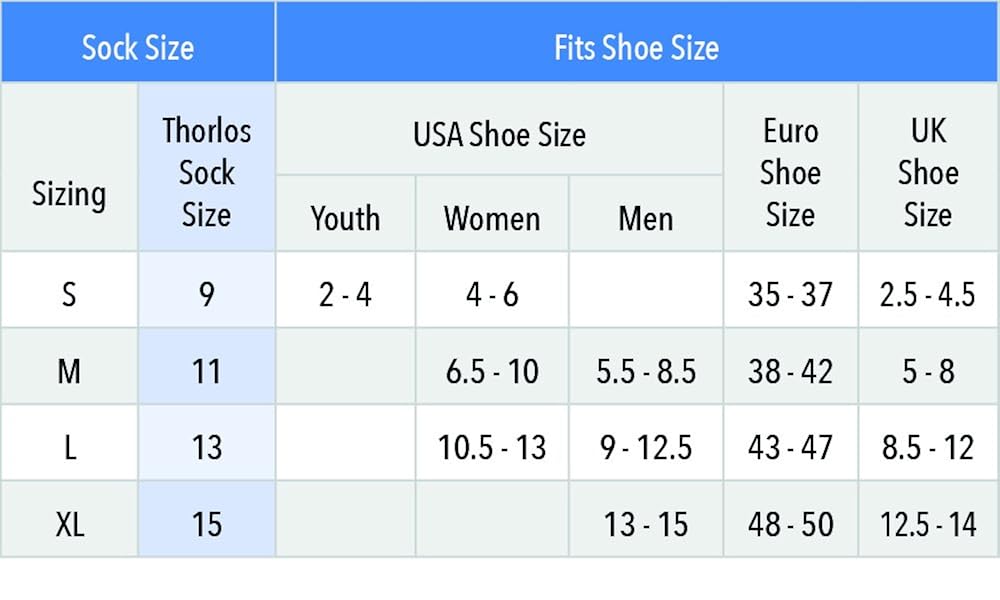The width and height of the screenshot is (1000, 600).
Task: Click the "Youth" sub-column header
Action: tap(345, 218)
